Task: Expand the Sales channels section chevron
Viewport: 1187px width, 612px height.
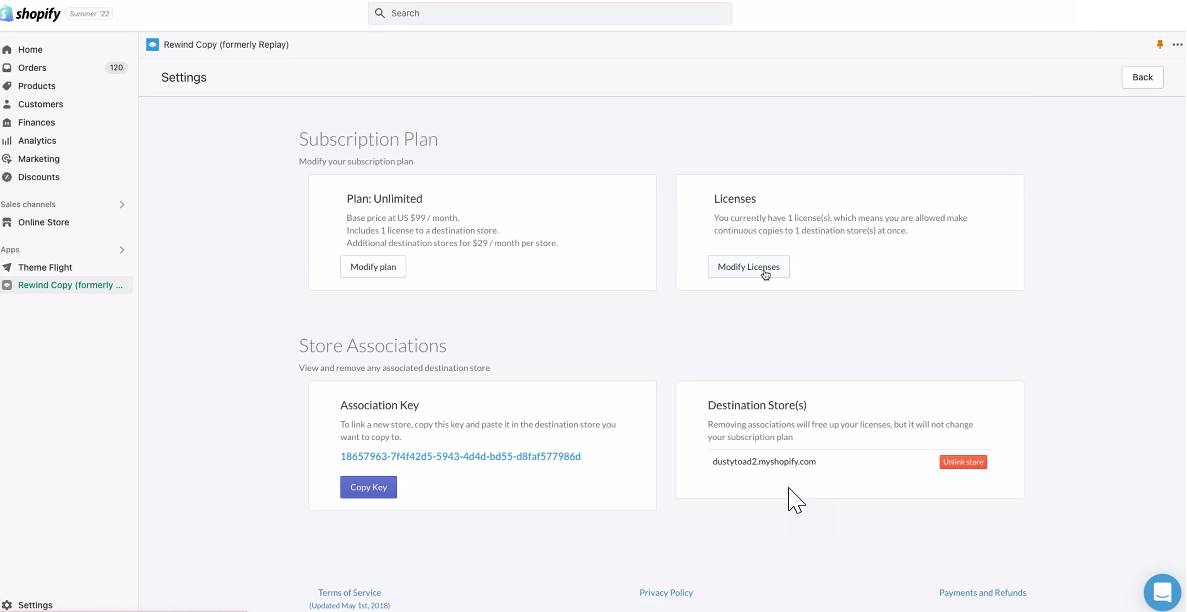Action: (x=122, y=205)
